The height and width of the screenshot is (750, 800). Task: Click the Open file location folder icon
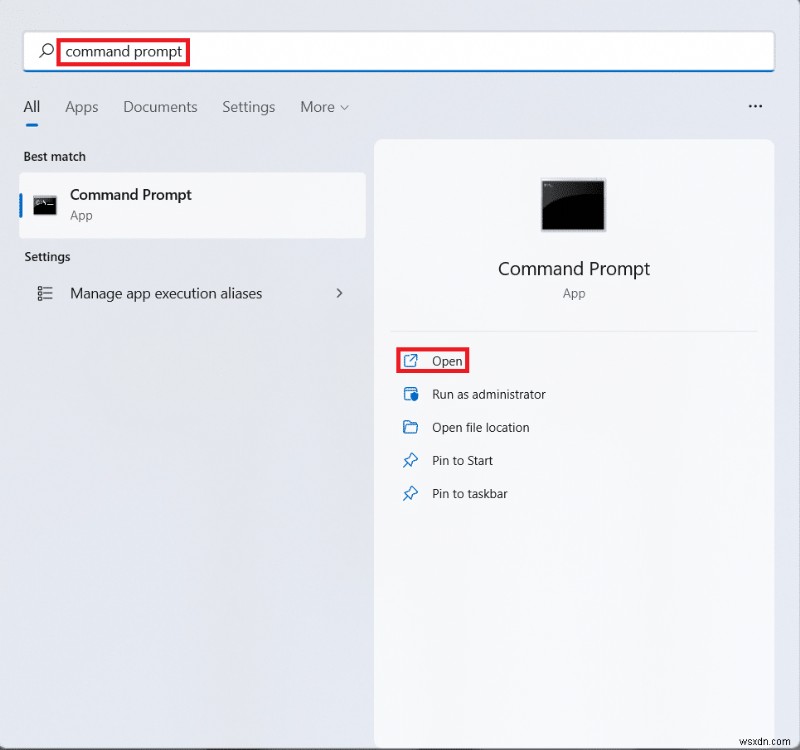point(411,427)
